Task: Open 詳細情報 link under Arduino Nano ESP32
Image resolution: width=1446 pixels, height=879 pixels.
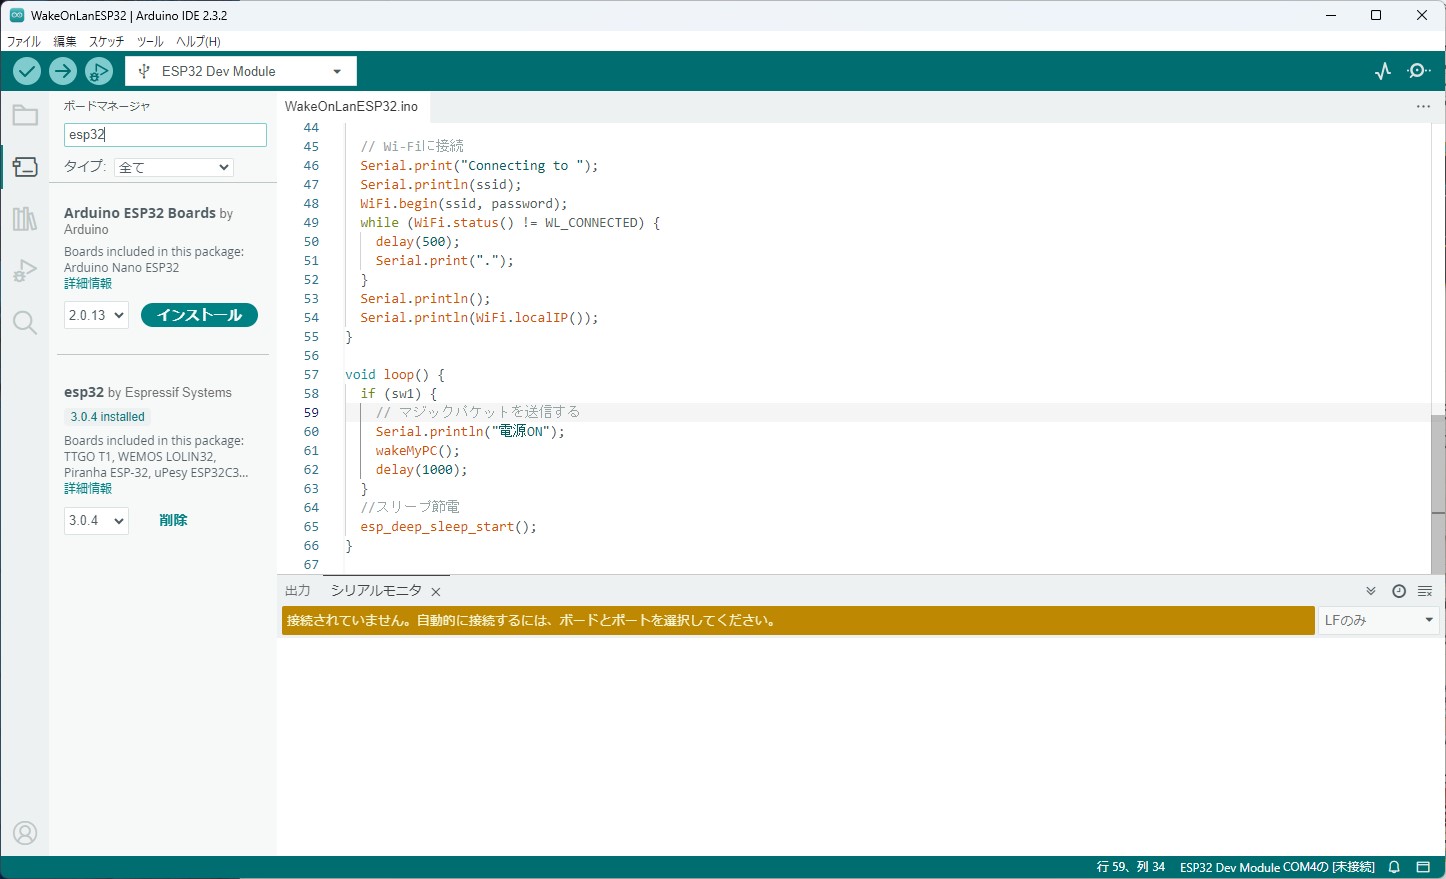Action: [x=88, y=284]
